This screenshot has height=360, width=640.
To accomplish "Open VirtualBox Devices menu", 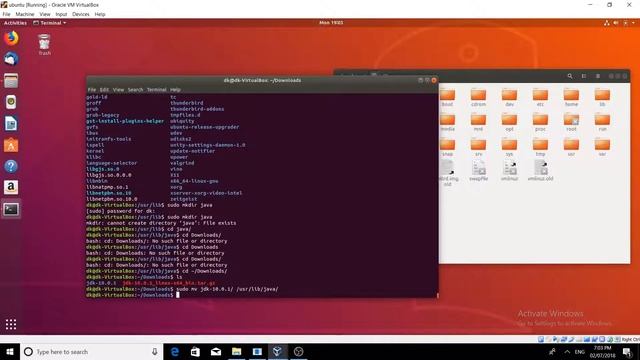I will click(81, 14).
